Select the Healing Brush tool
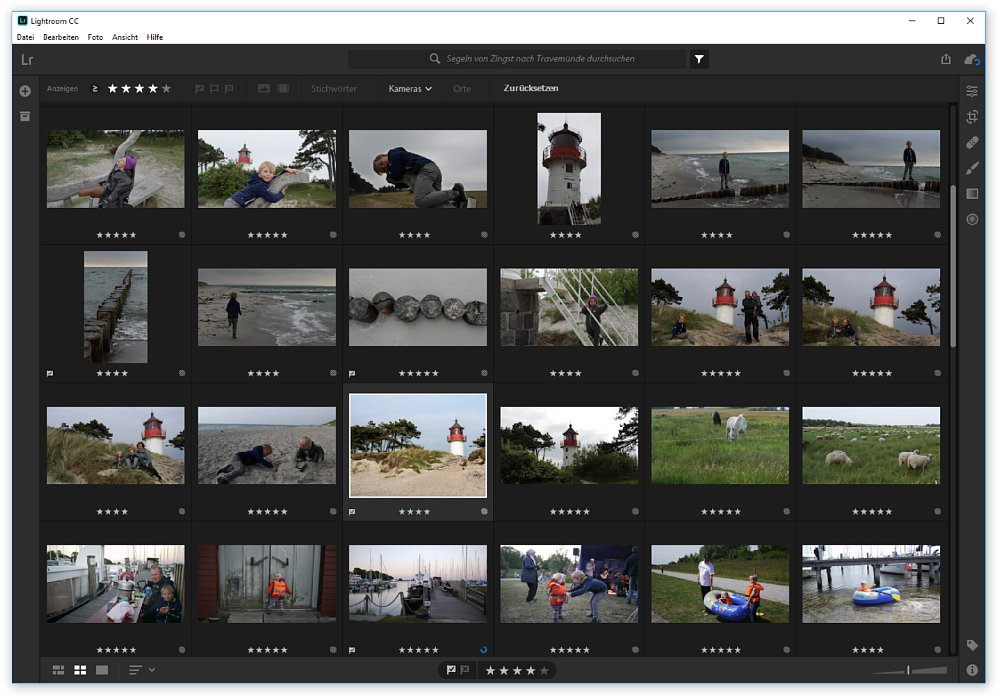1000x698 pixels. 971,143
